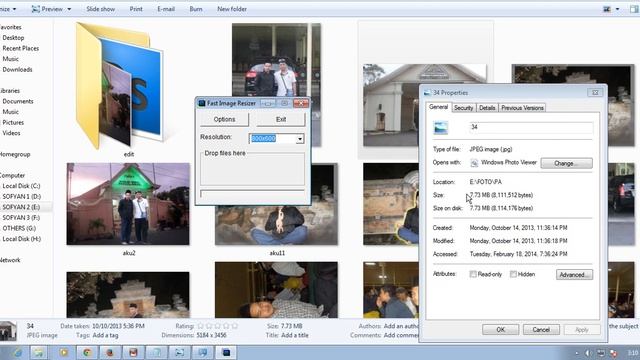
Task: Open Videos library in the sidebar
Action: [x=11, y=133]
